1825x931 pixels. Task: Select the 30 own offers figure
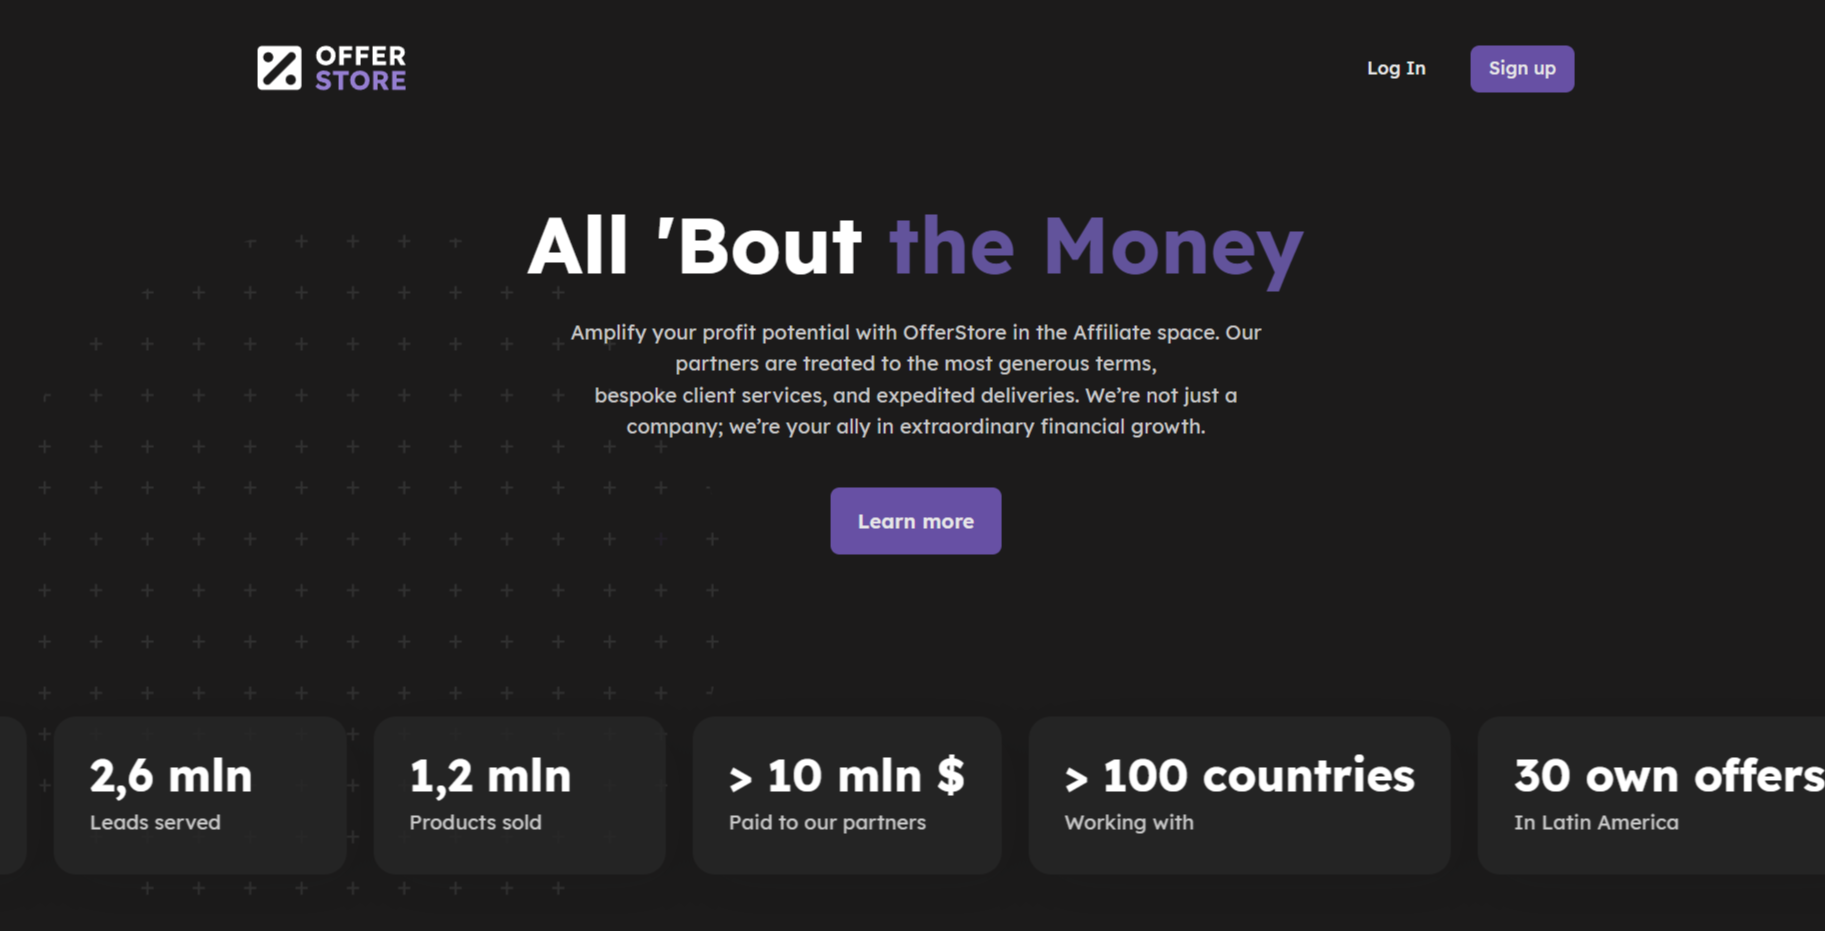click(1668, 776)
